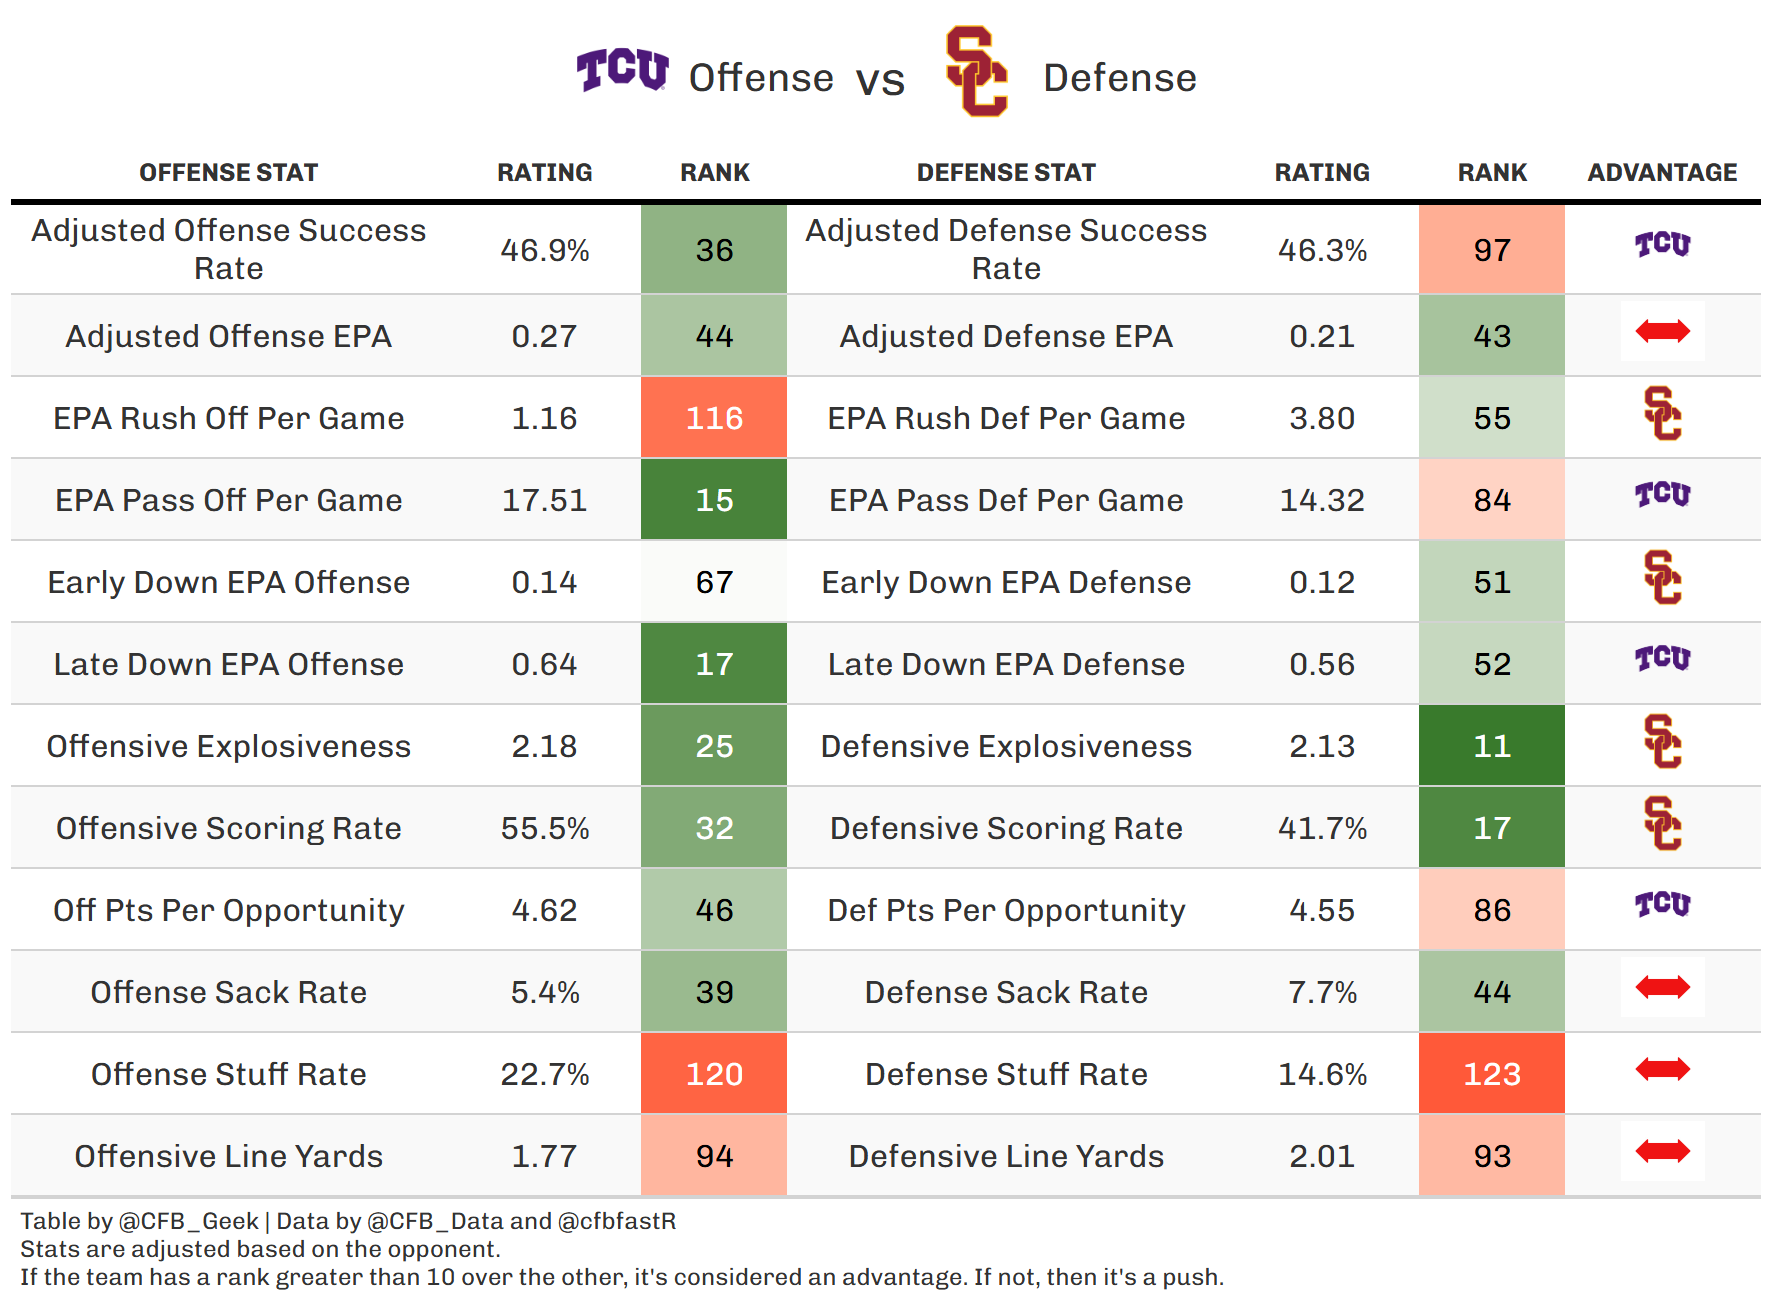Image resolution: width=1770 pixels, height=1312 pixels.
Task: Click the dark green defense rank 11 cell
Action: pos(1491,746)
